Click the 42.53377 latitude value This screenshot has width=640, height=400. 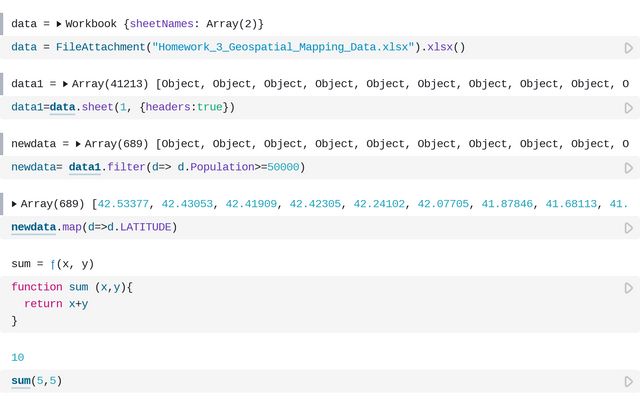(123, 204)
